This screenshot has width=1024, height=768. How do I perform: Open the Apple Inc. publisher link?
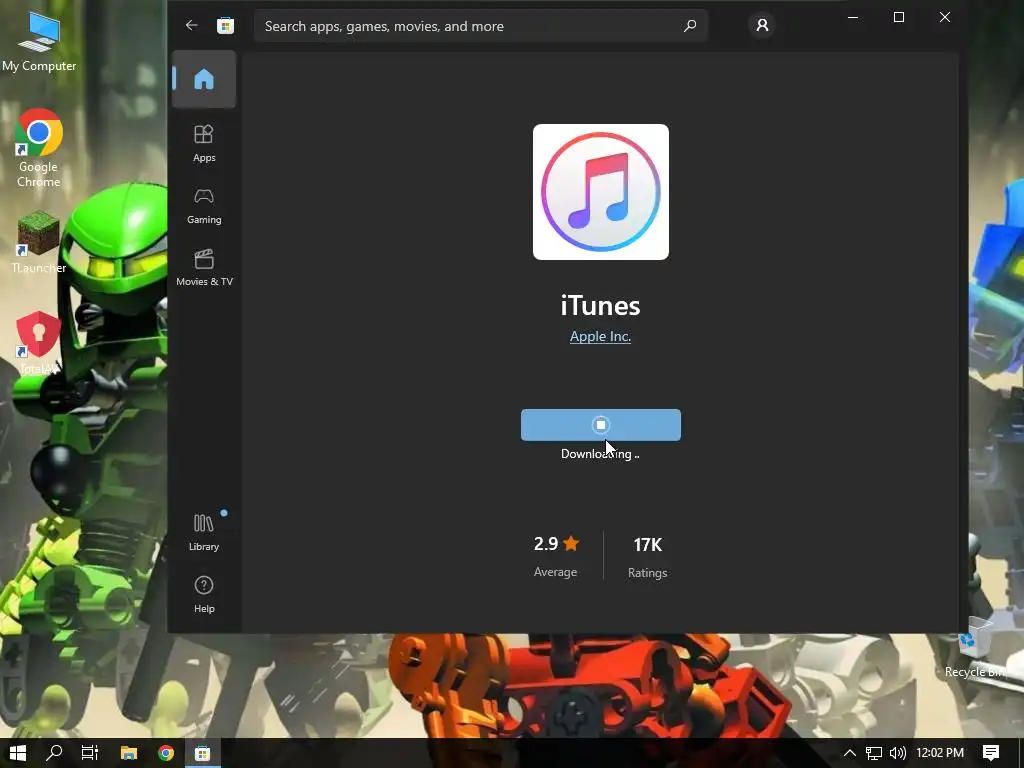600,336
